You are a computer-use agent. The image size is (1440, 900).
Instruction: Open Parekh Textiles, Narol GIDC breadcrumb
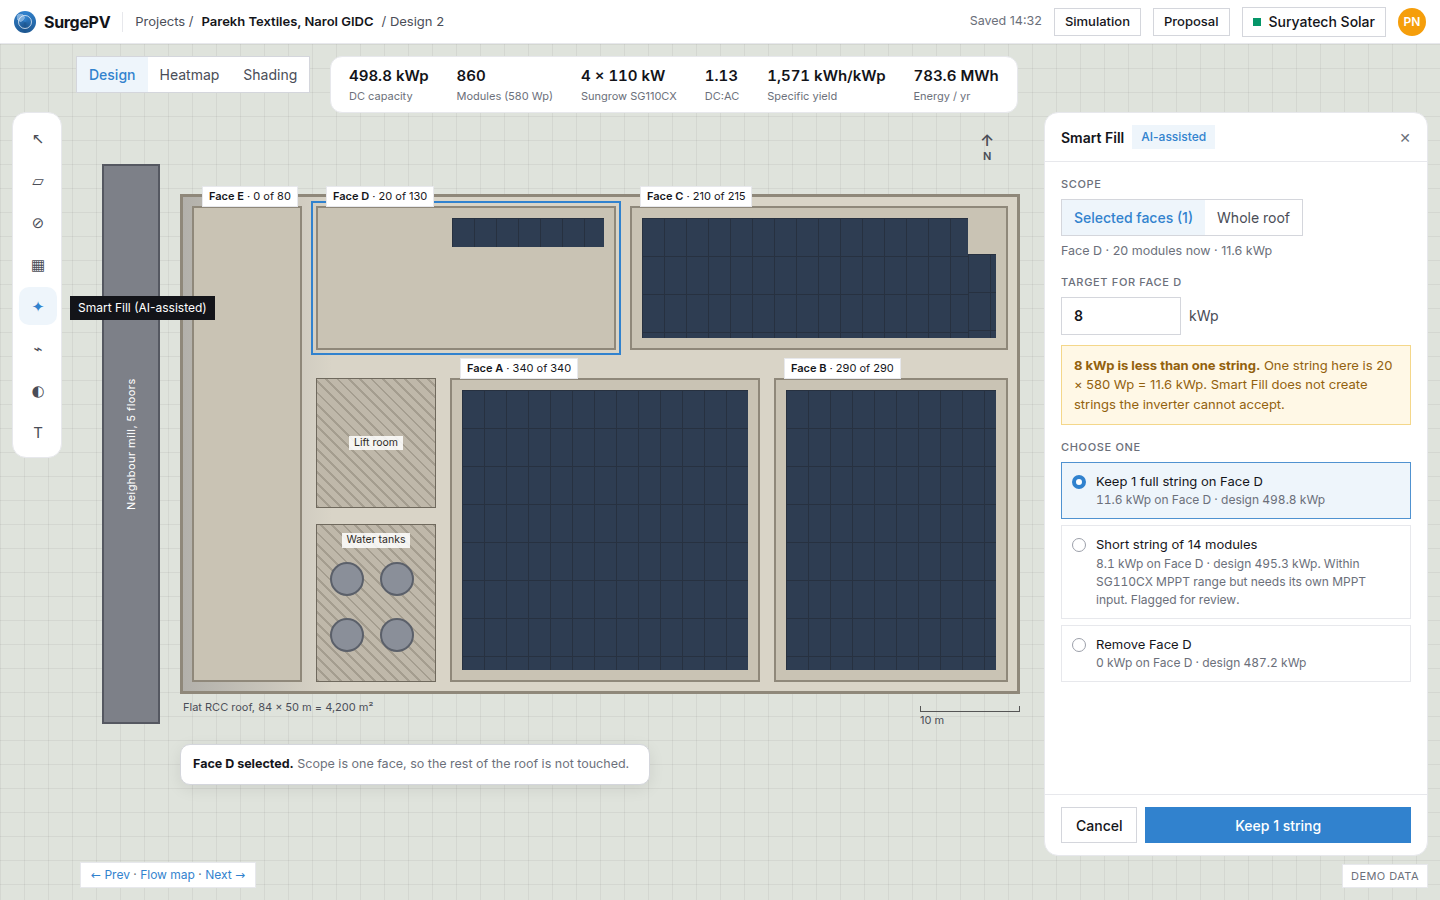[x=287, y=22]
